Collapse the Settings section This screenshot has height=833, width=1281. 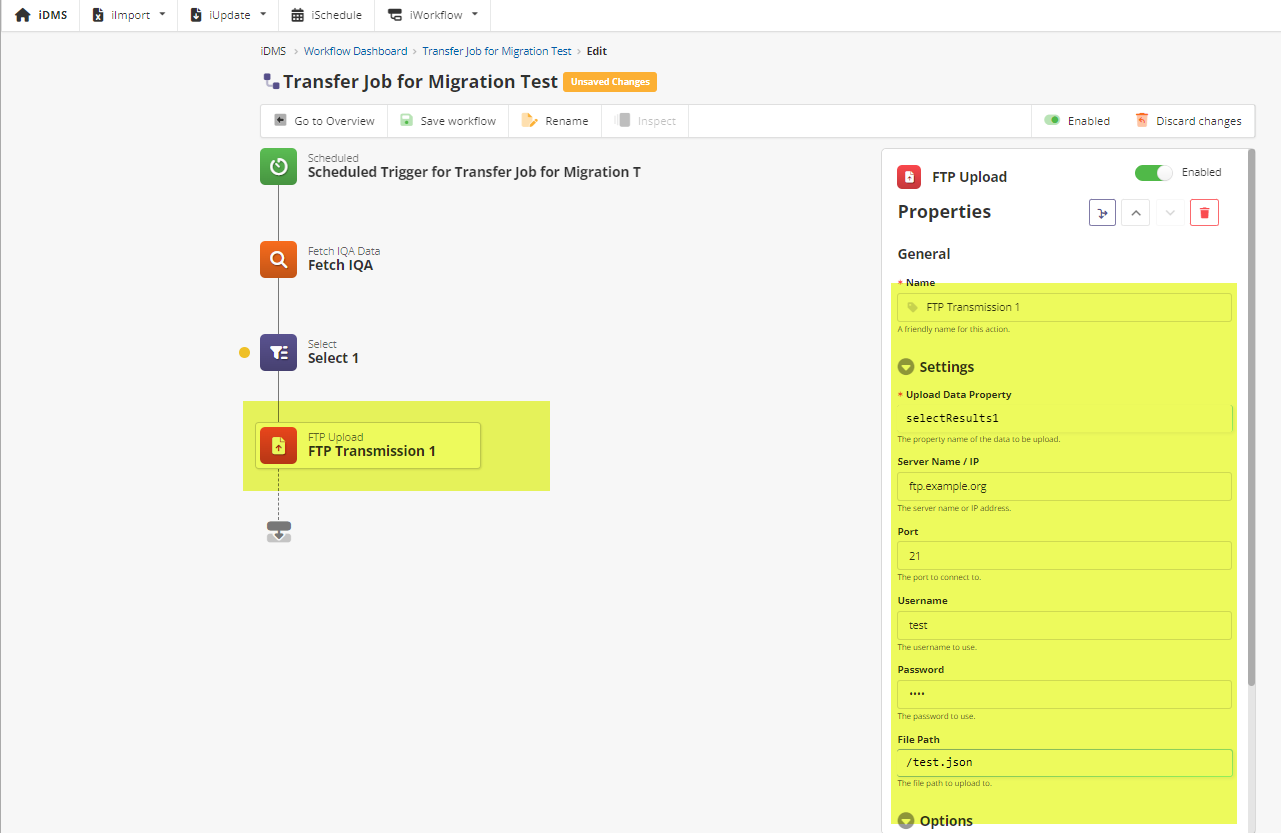point(906,367)
